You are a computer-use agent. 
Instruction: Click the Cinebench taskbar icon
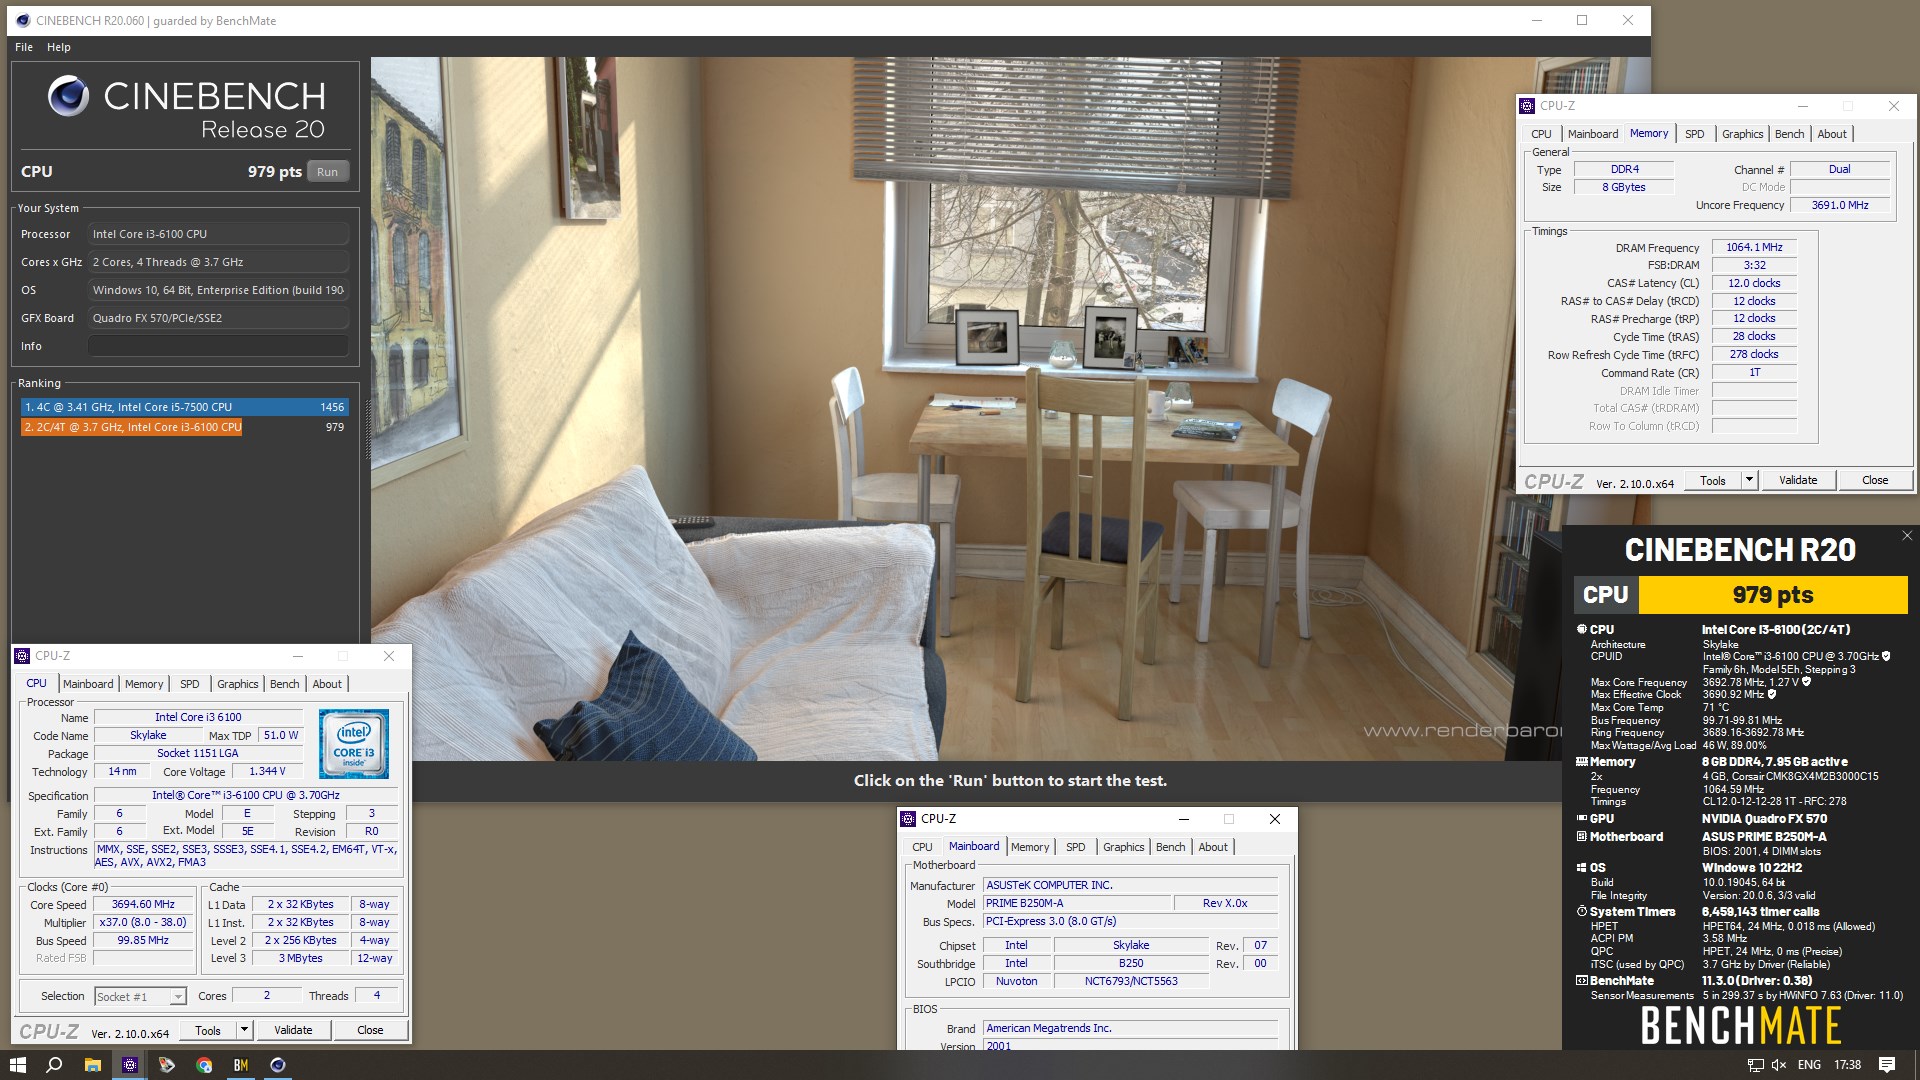click(278, 1065)
